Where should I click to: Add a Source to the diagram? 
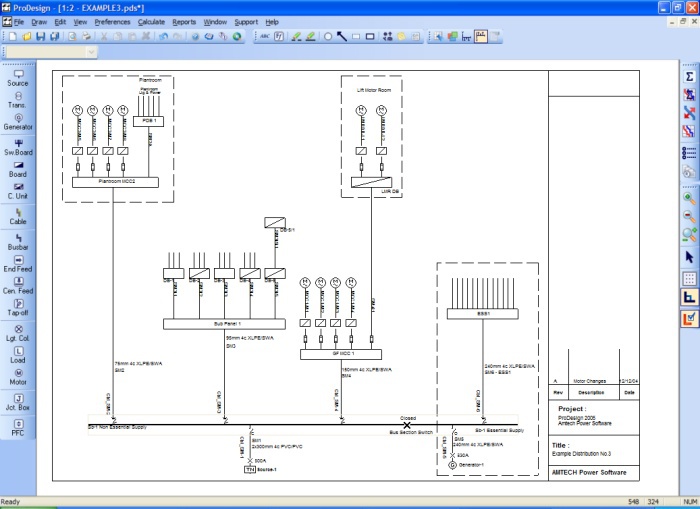click(18, 78)
